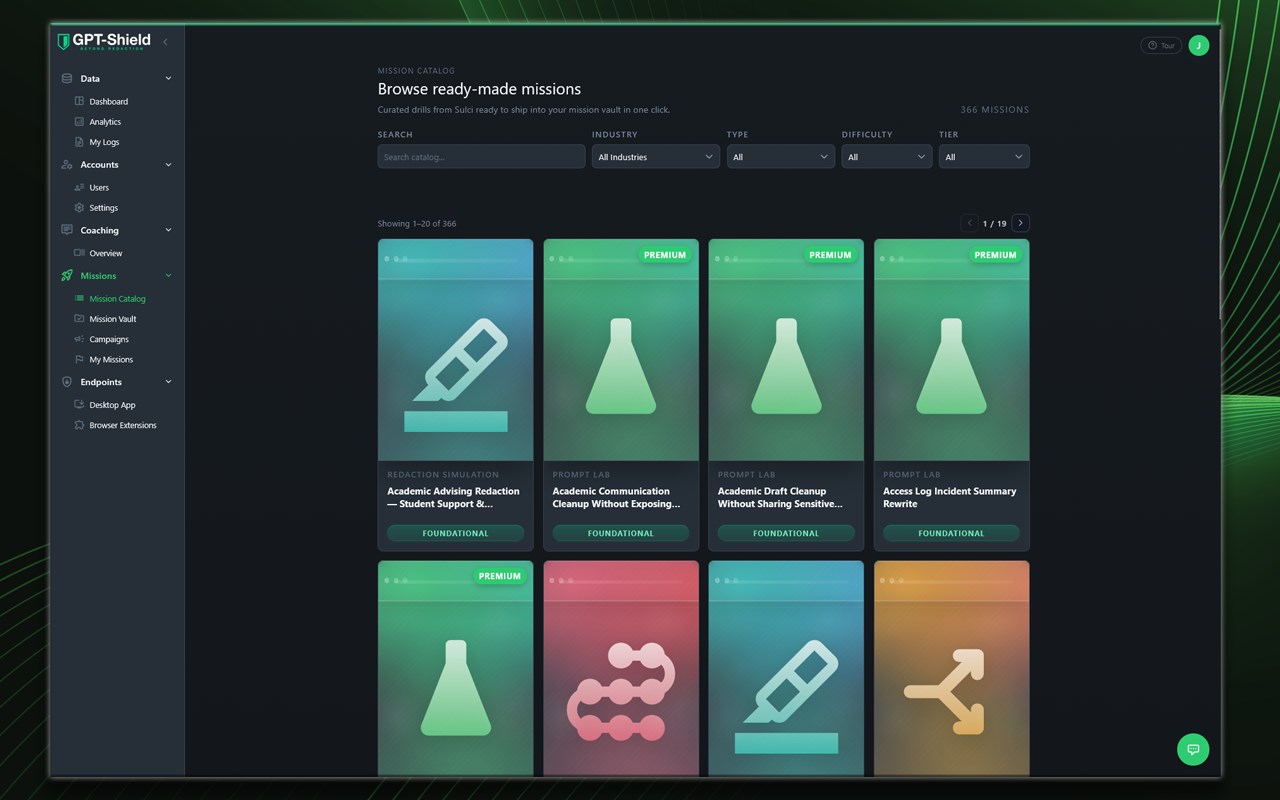Open the orange branching-arrows mission thumbnail
The image size is (1280, 800).
[951, 668]
